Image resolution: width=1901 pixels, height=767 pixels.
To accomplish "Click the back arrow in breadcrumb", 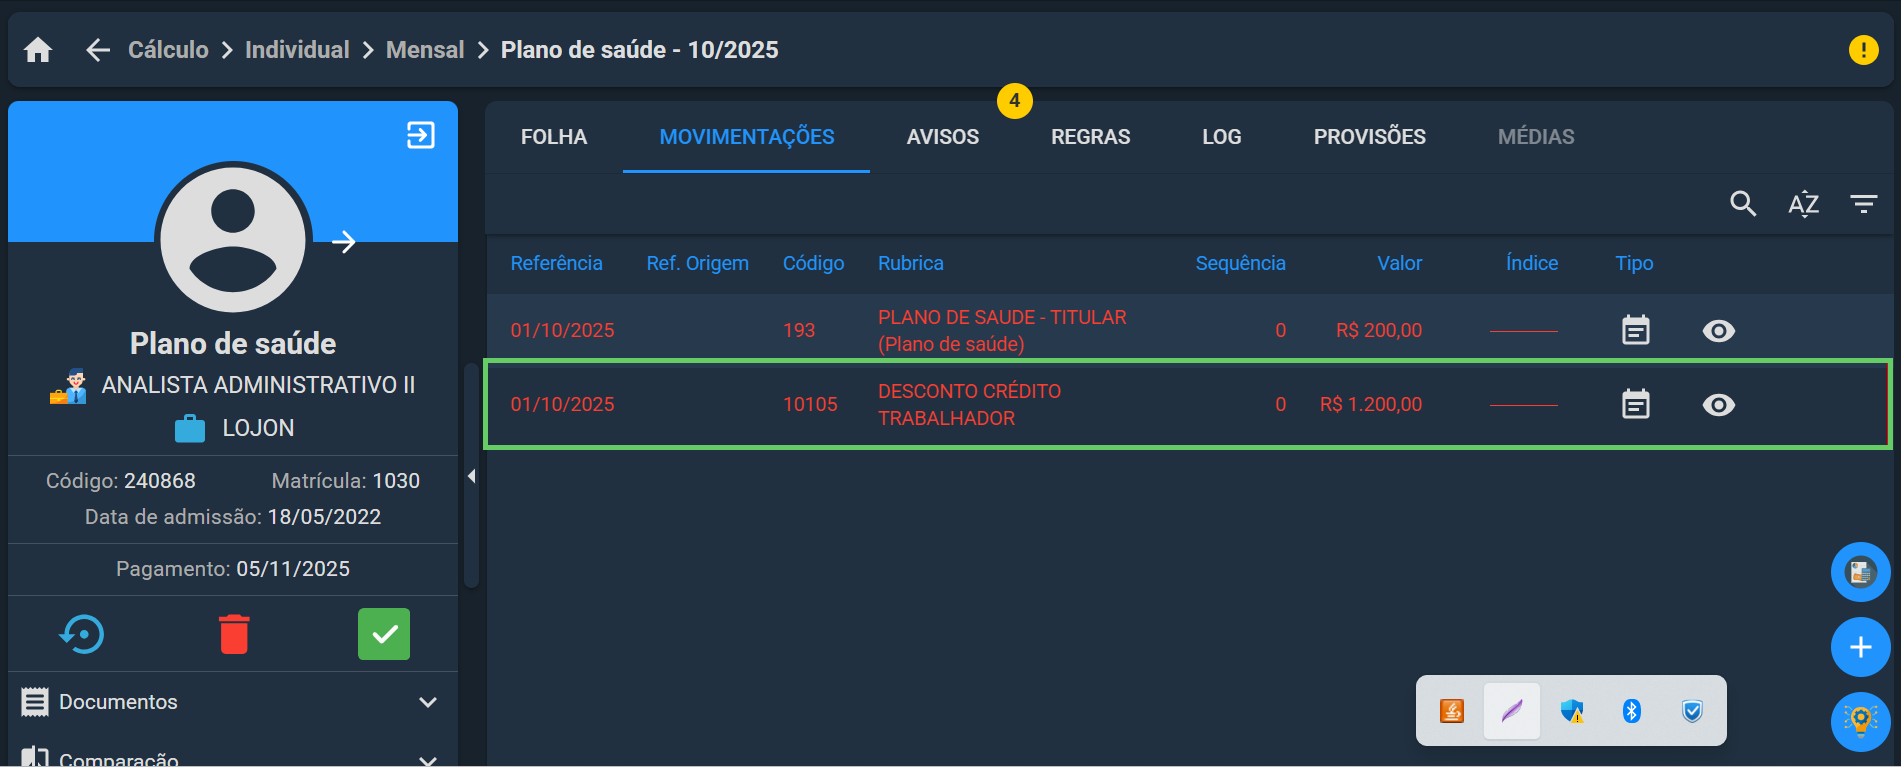I will tap(97, 50).
